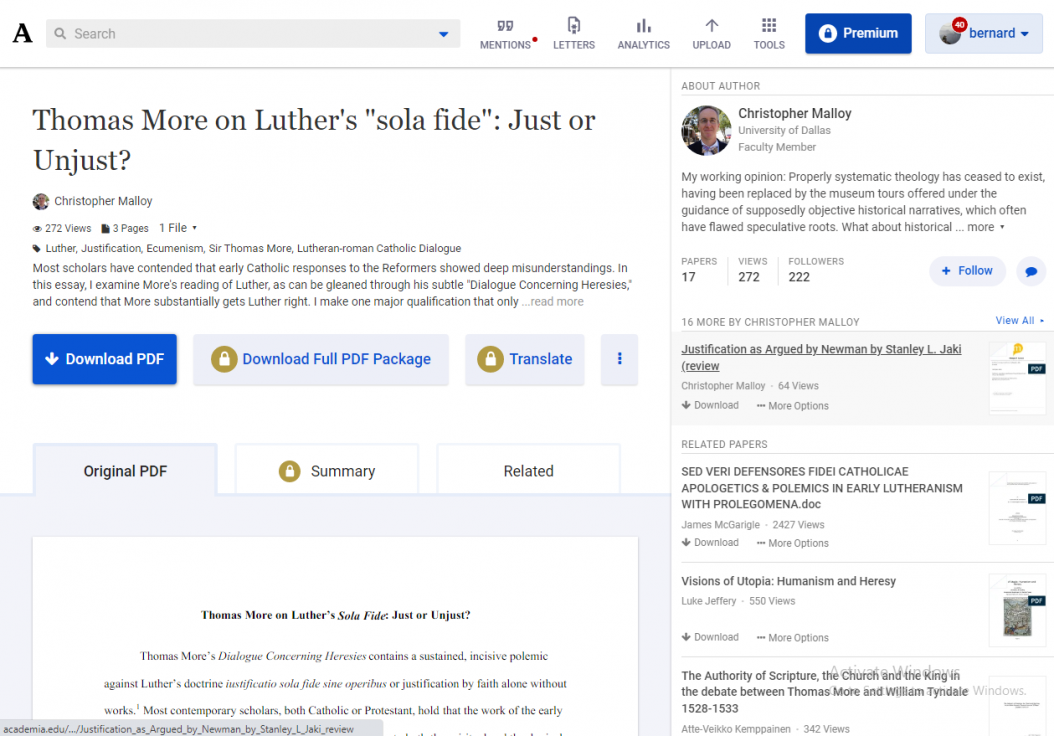The height and width of the screenshot is (736, 1054).
Task: Click the lock icon in the Premium button
Action: [827, 33]
